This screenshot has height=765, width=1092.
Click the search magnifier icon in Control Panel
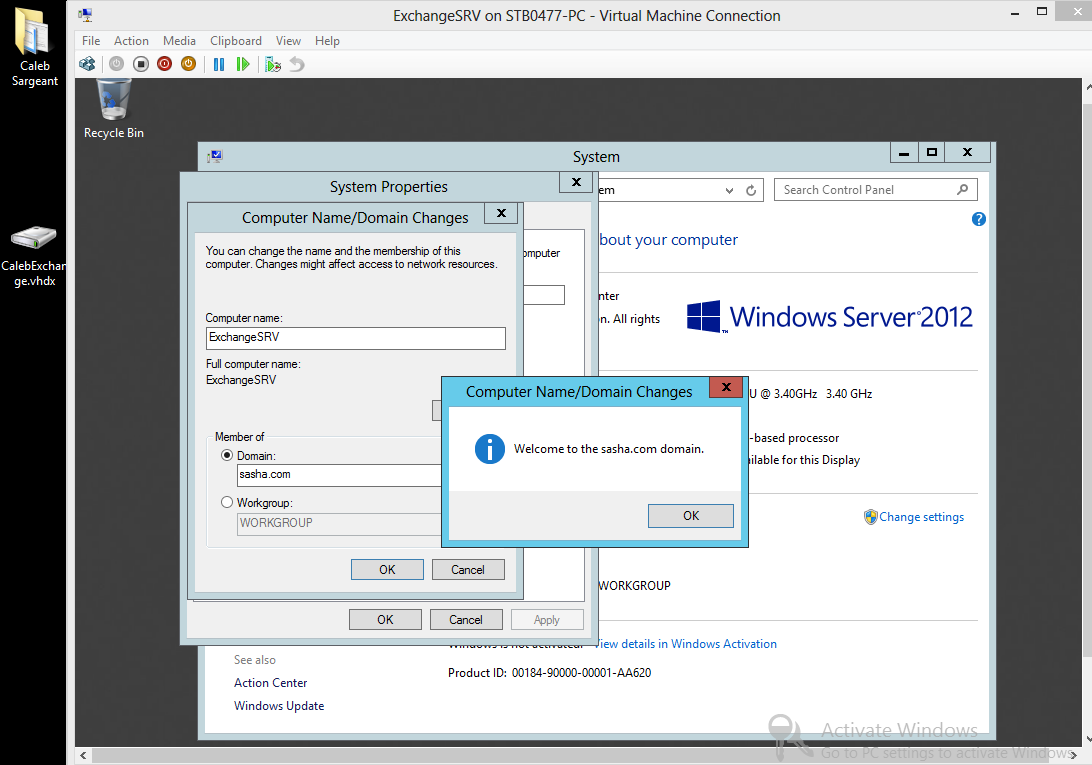point(962,190)
